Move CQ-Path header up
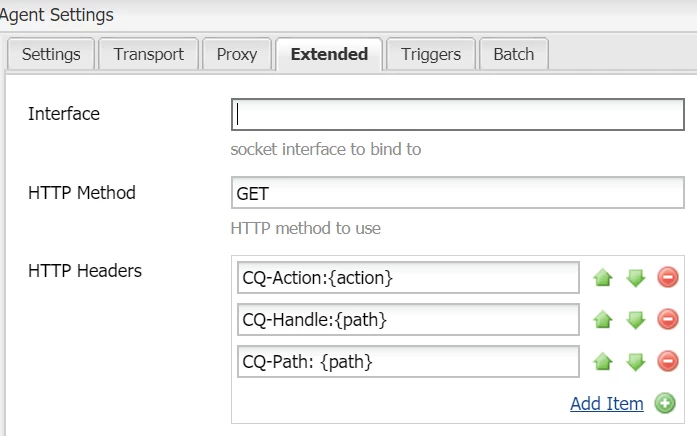Screen dimensions: 697x436 point(602,361)
